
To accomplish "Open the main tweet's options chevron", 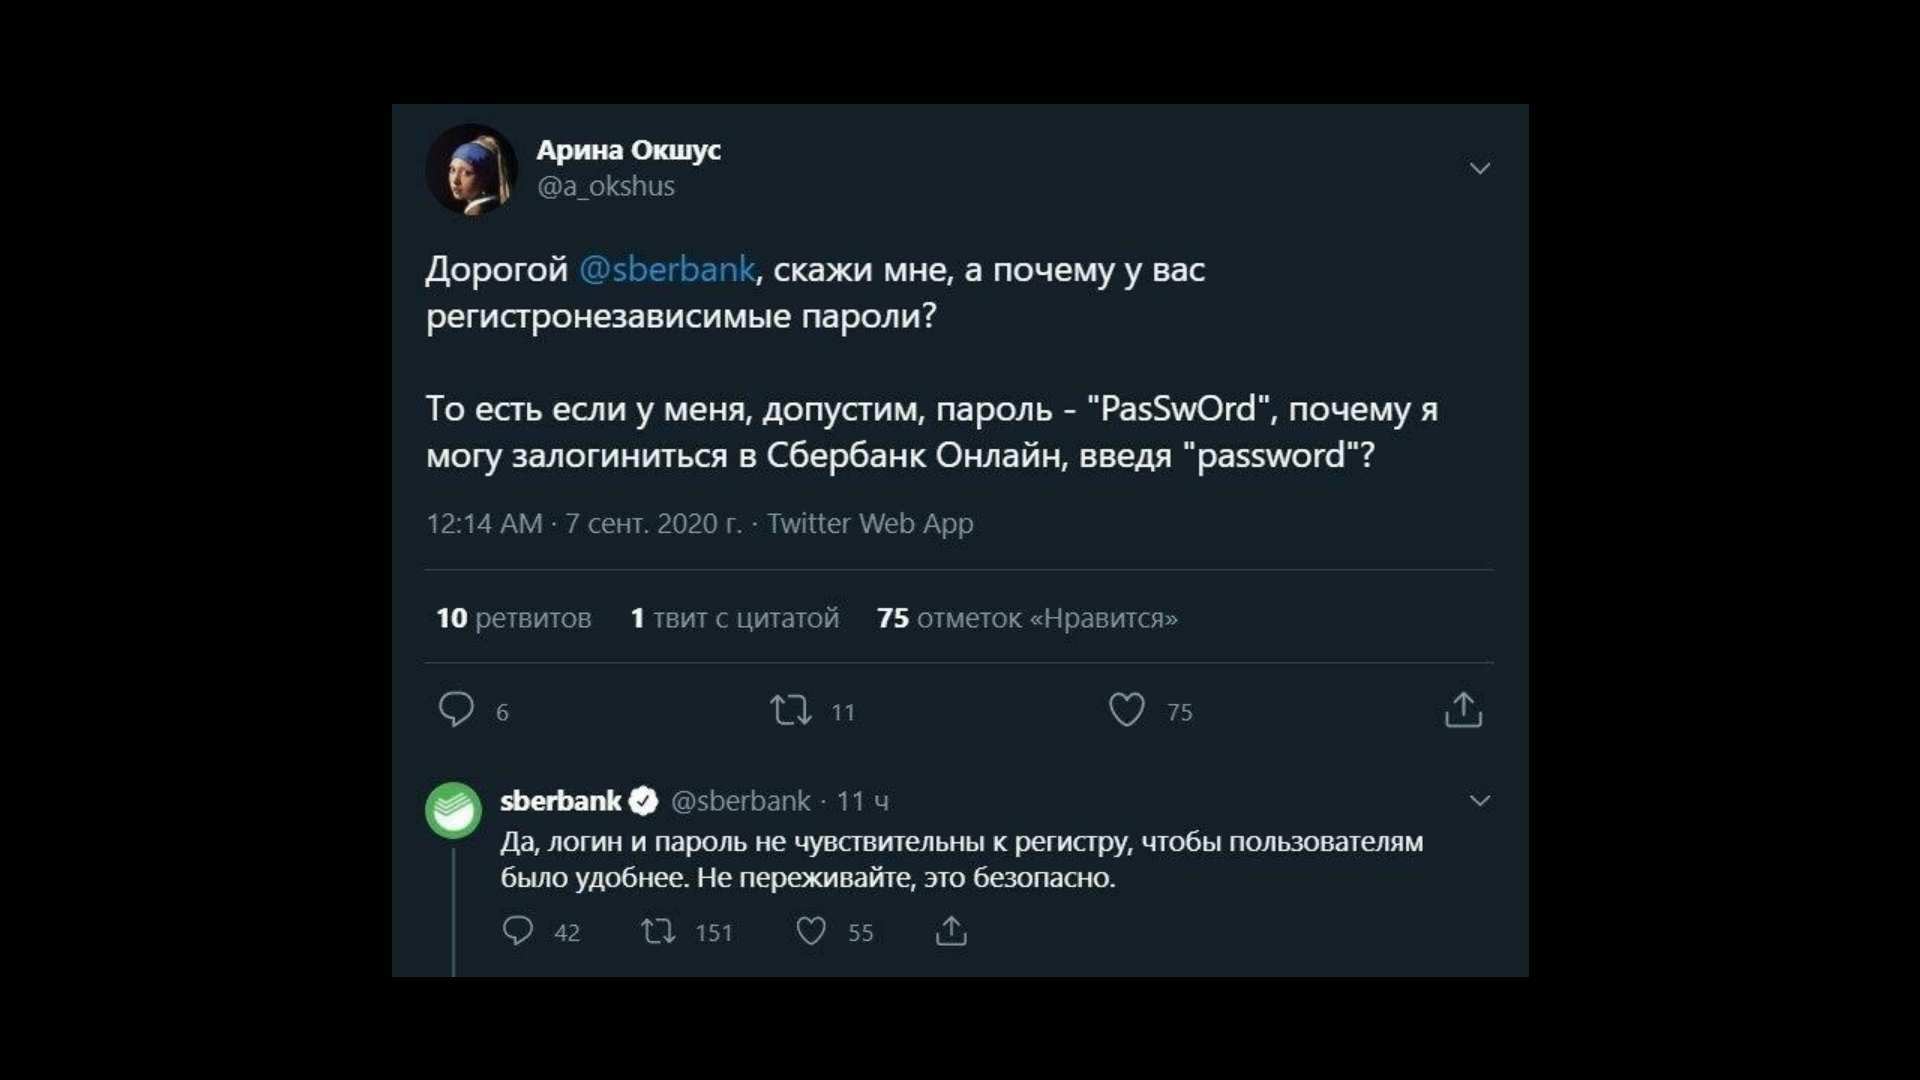I will (1480, 168).
